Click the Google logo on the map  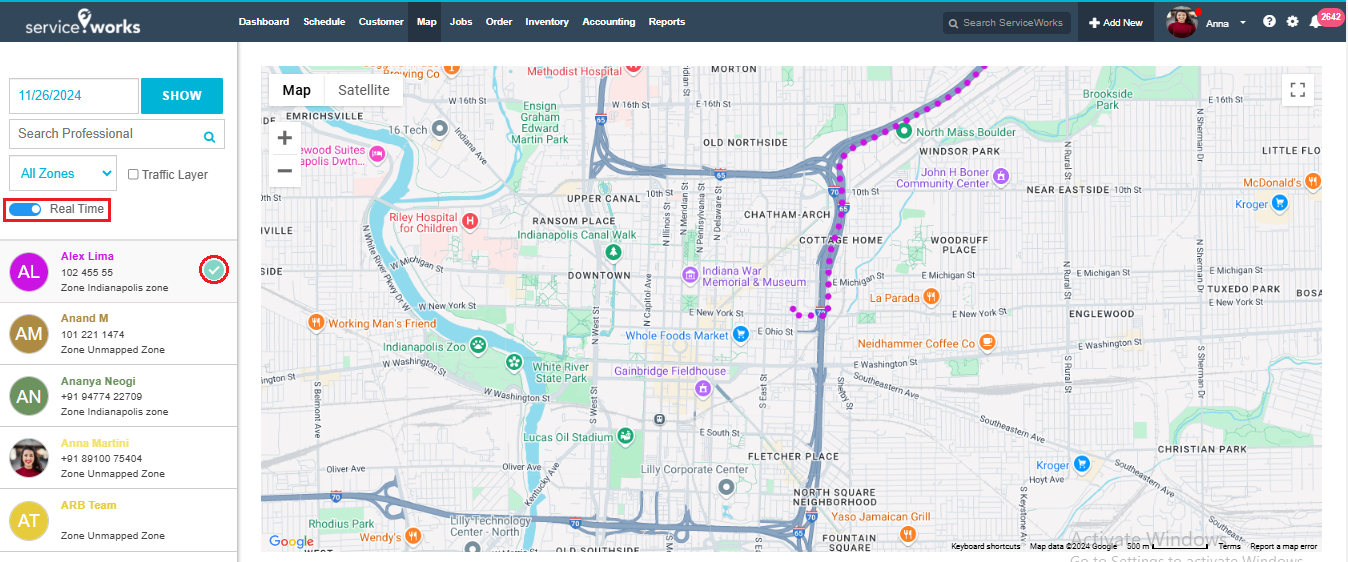(x=291, y=541)
